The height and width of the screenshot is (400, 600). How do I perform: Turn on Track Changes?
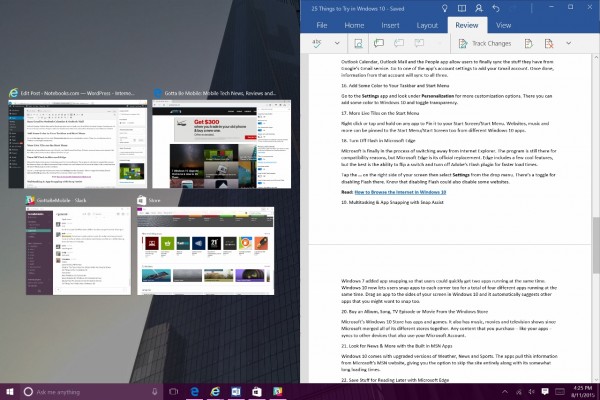coord(484,44)
